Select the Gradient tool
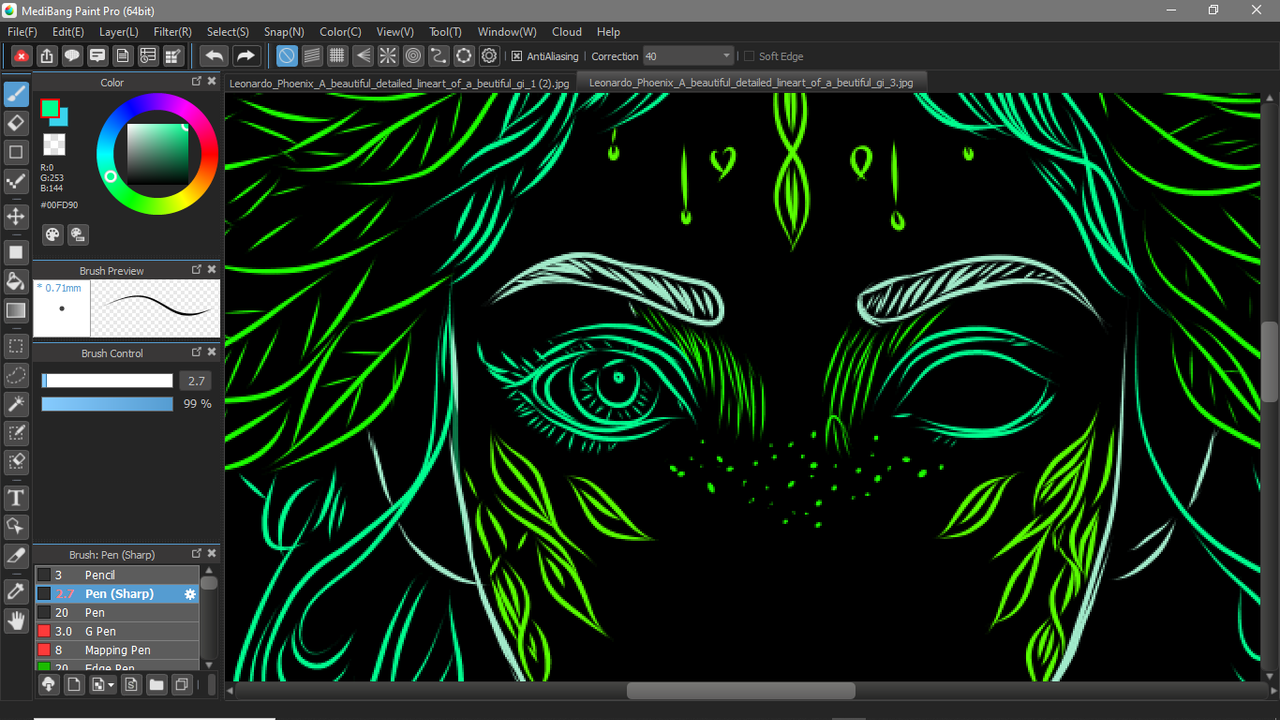The width and height of the screenshot is (1280, 720). (x=16, y=310)
